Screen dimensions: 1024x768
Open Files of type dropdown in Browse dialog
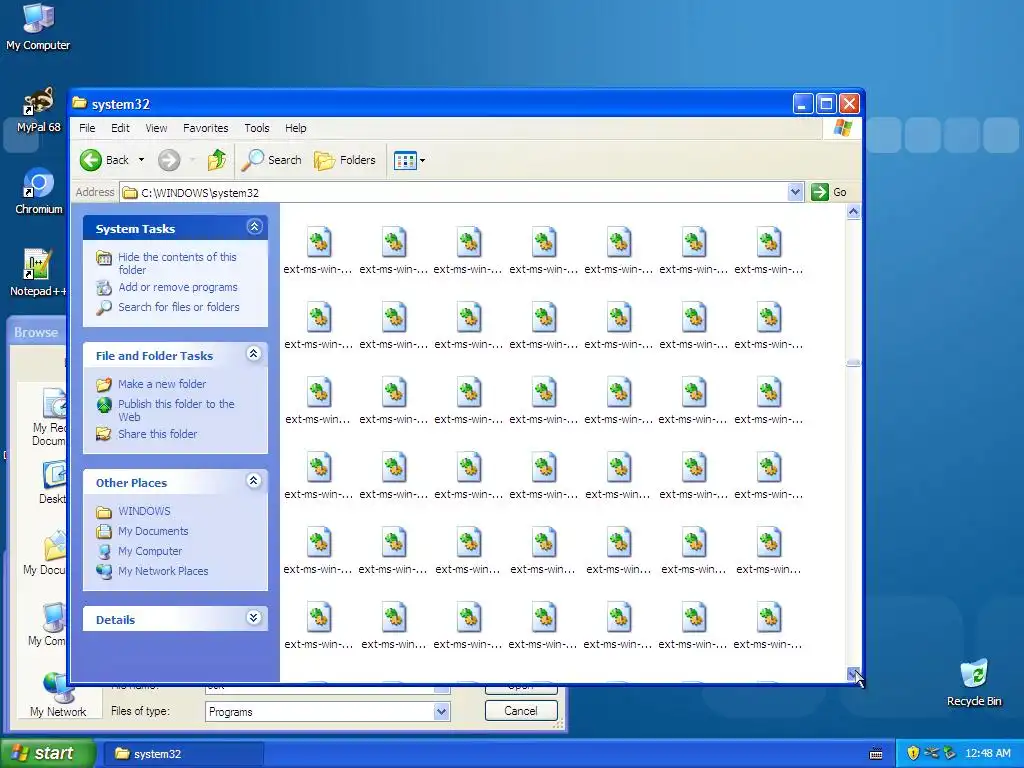coord(441,711)
